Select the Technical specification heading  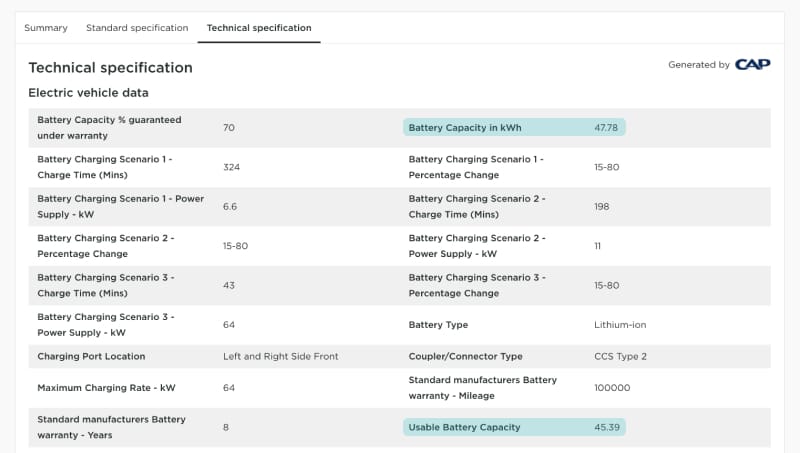tap(110, 67)
